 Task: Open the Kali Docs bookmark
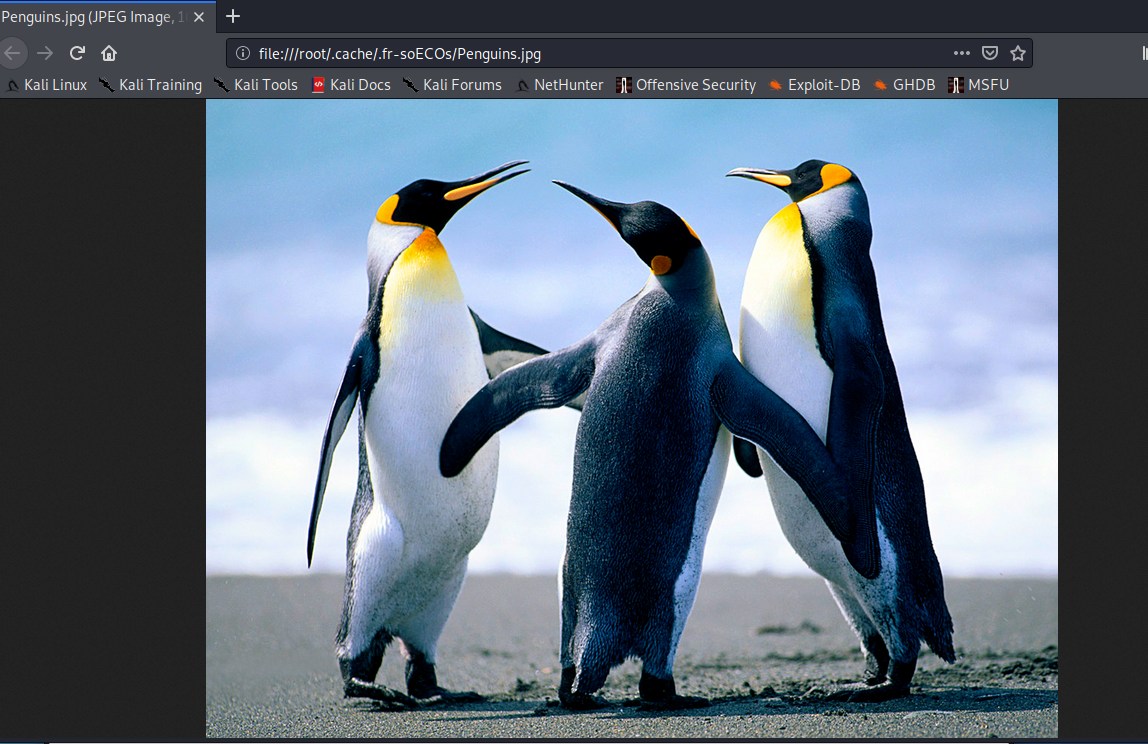pos(351,85)
